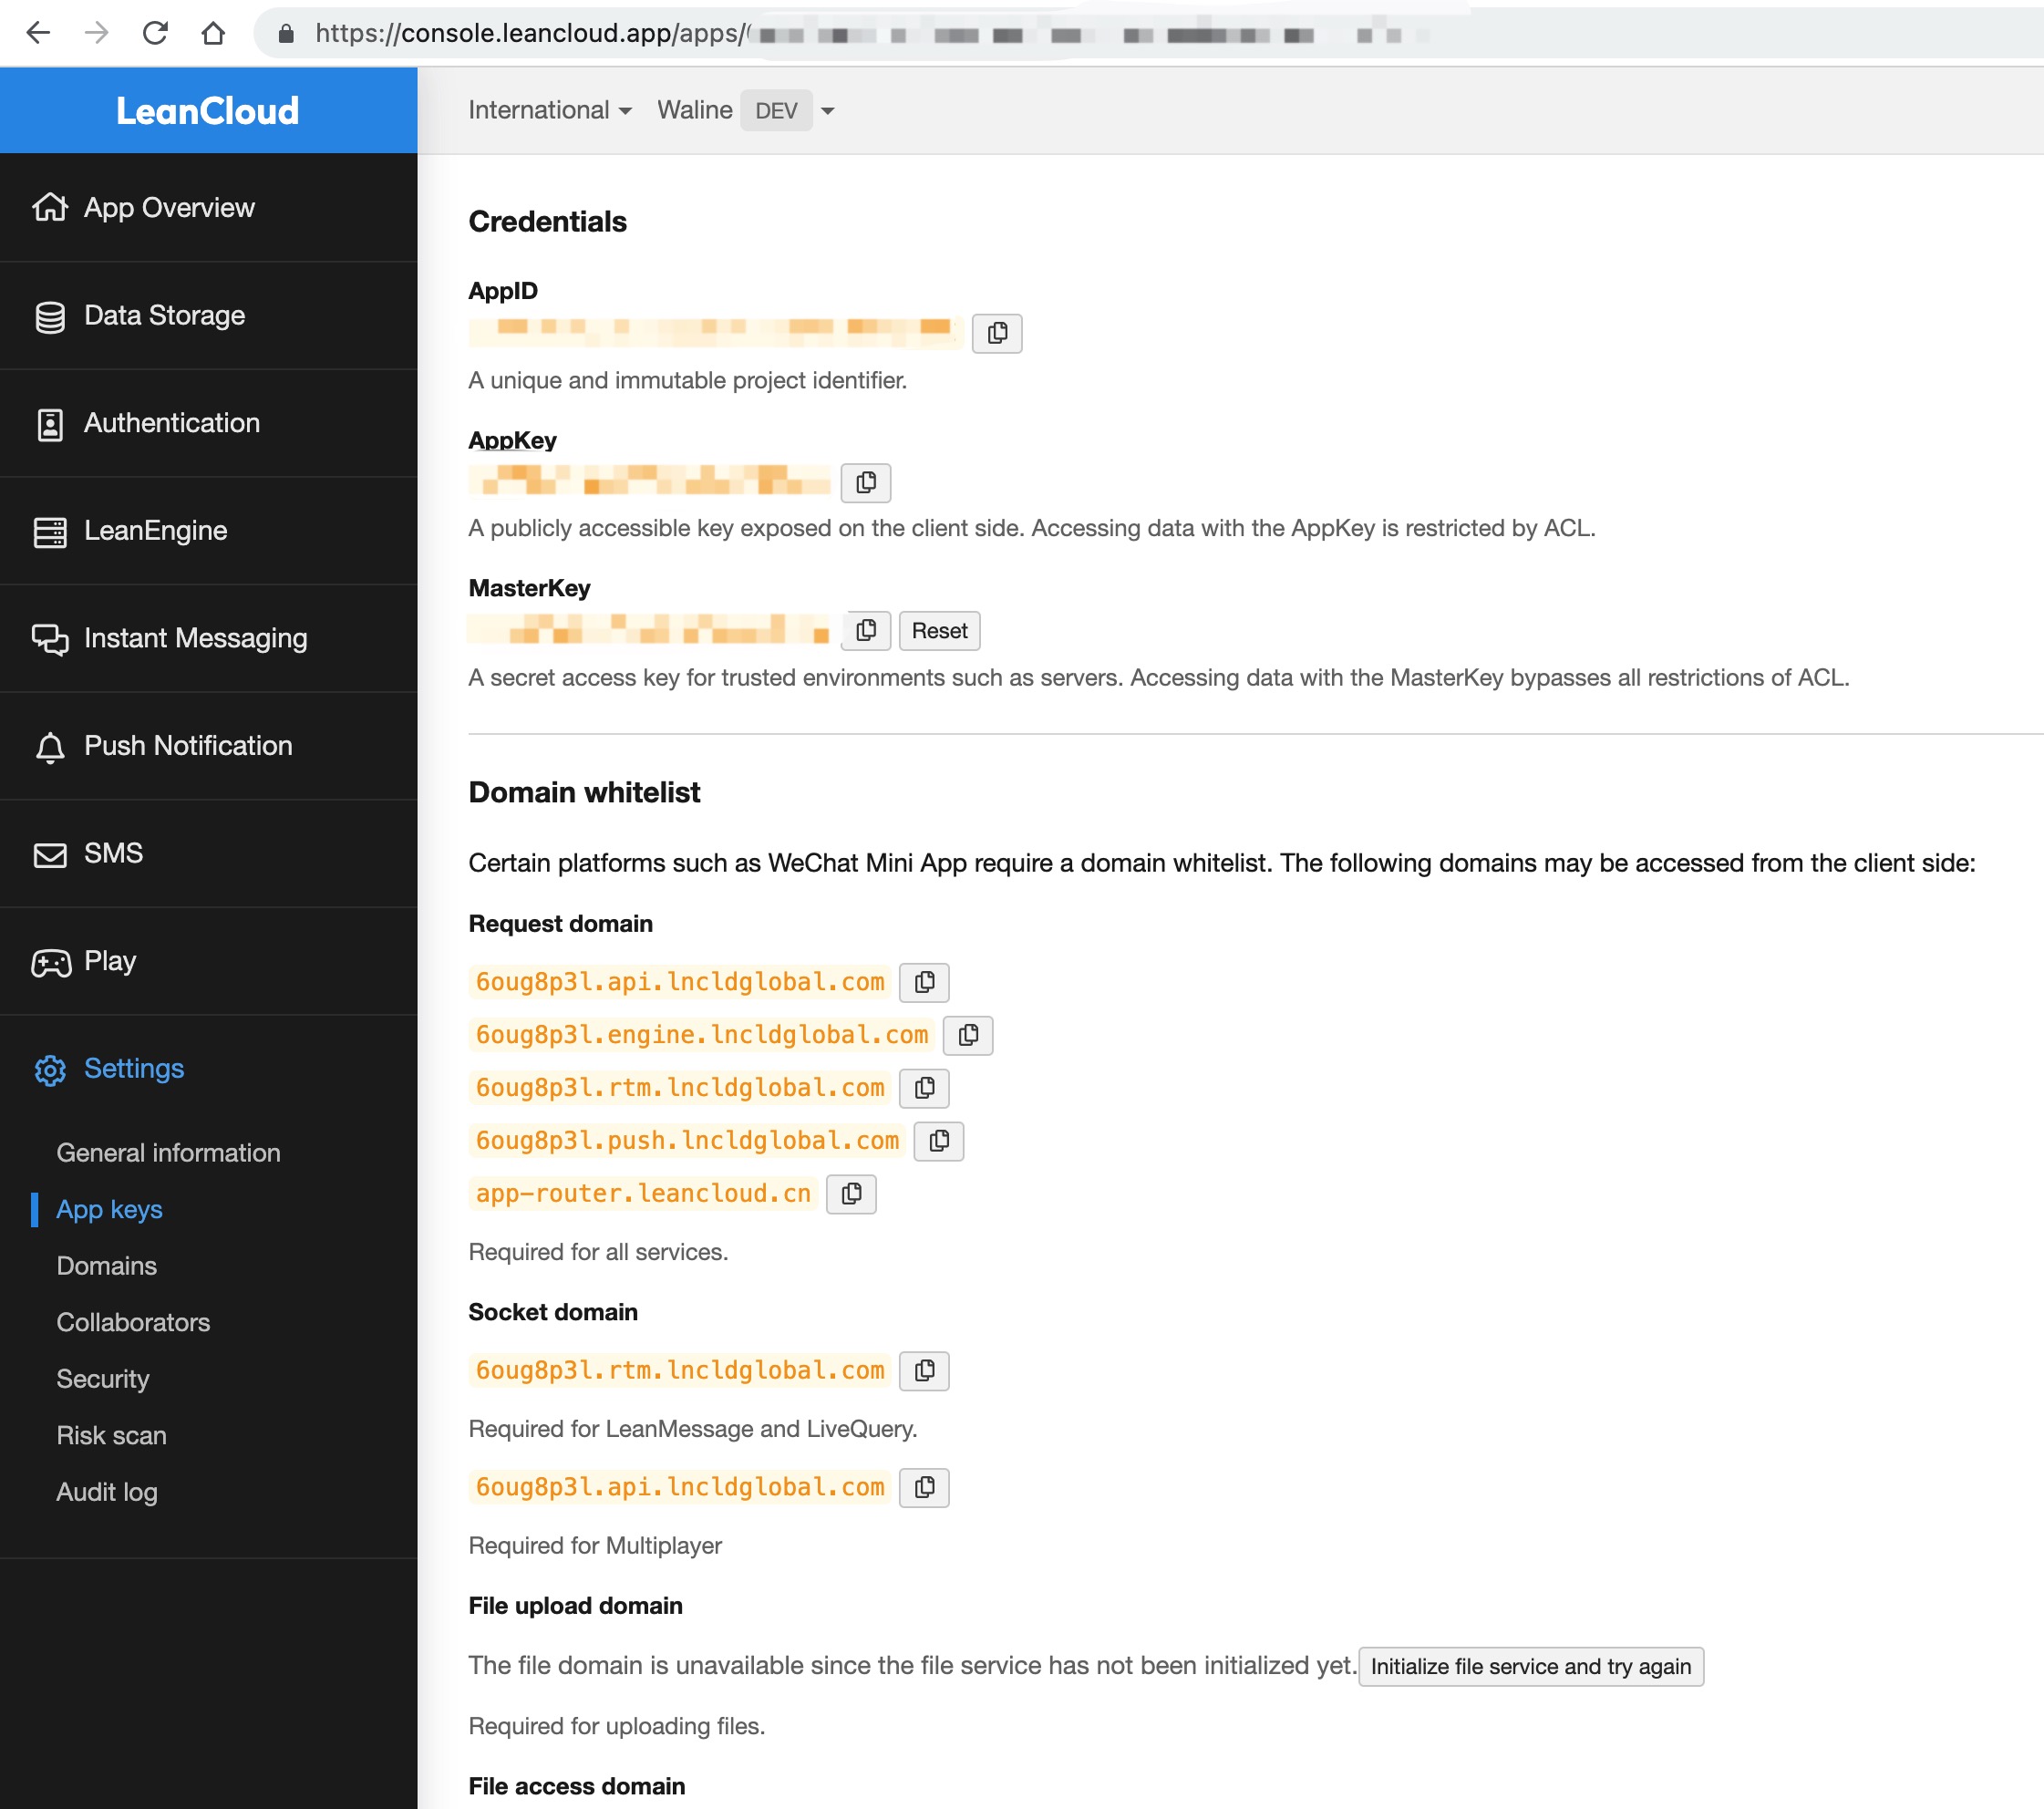Click the browser back navigation arrow

[x=36, y=33]
